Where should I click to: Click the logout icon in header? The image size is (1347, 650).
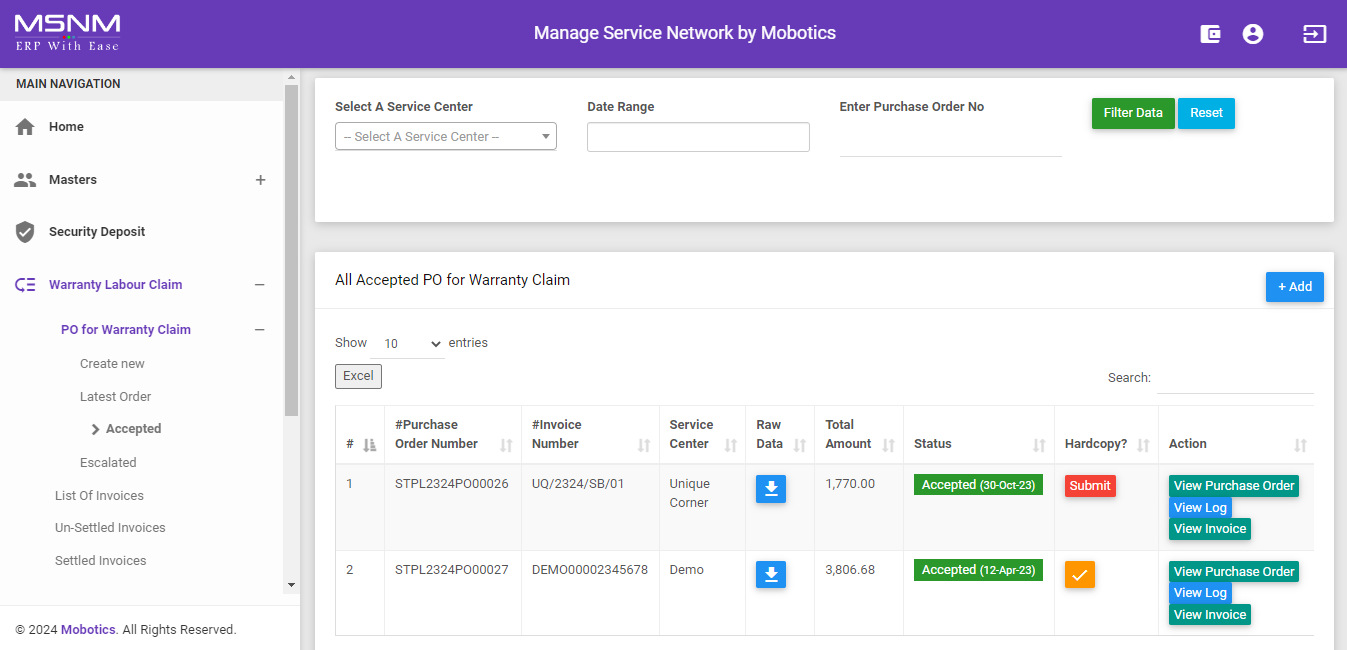(1314, 34)
